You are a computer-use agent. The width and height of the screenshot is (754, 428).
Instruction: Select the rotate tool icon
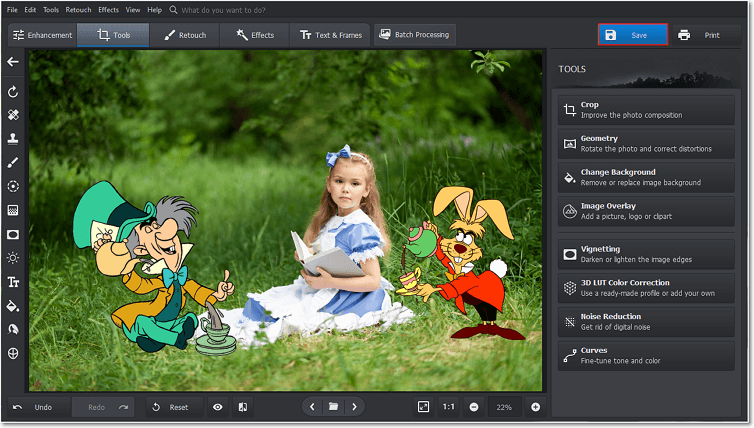(13, 91)
